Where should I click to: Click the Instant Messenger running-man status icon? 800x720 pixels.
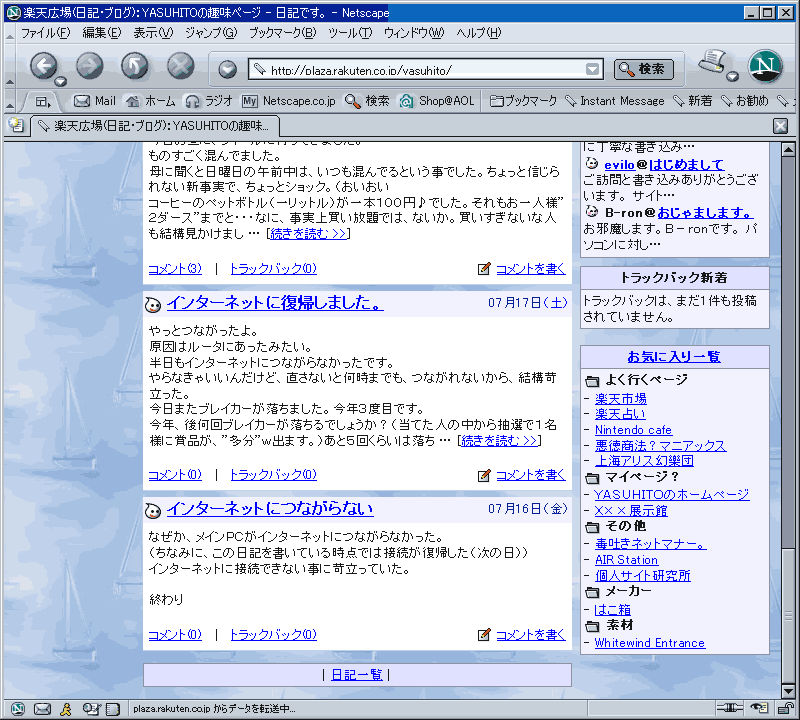(x=66, y=709)
